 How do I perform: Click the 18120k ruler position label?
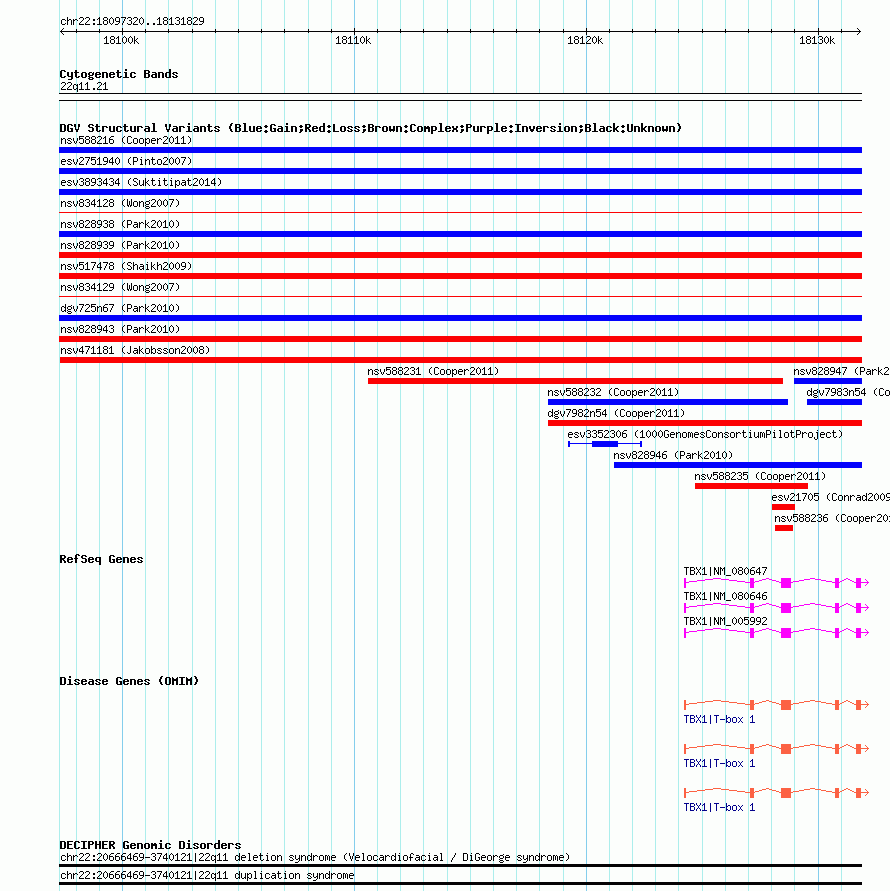(x=585, y=40)
